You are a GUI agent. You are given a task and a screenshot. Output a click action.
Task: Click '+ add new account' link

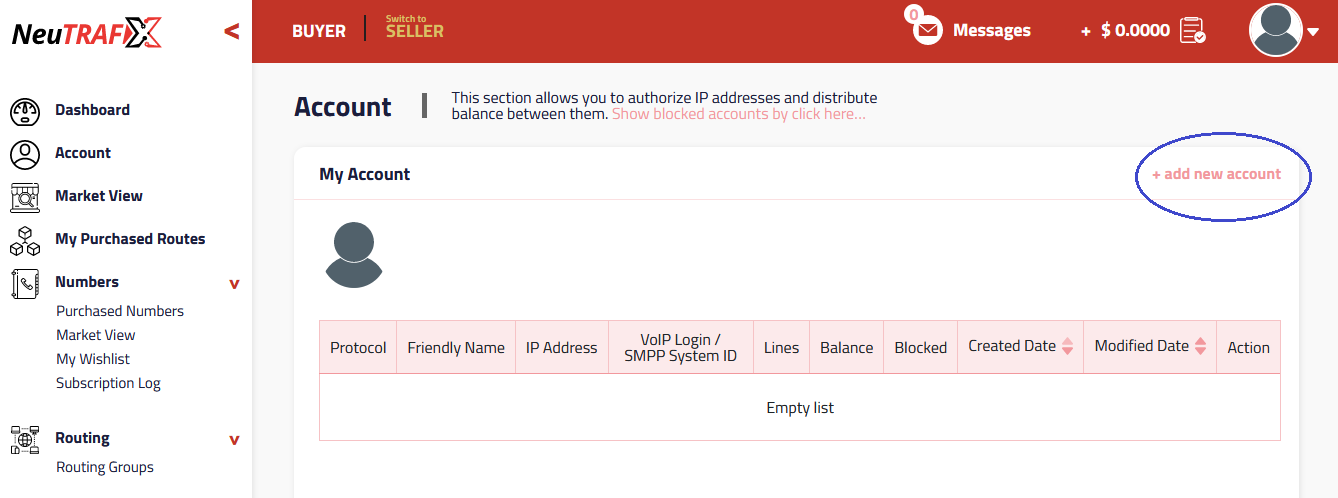[x=1216, y=174]
